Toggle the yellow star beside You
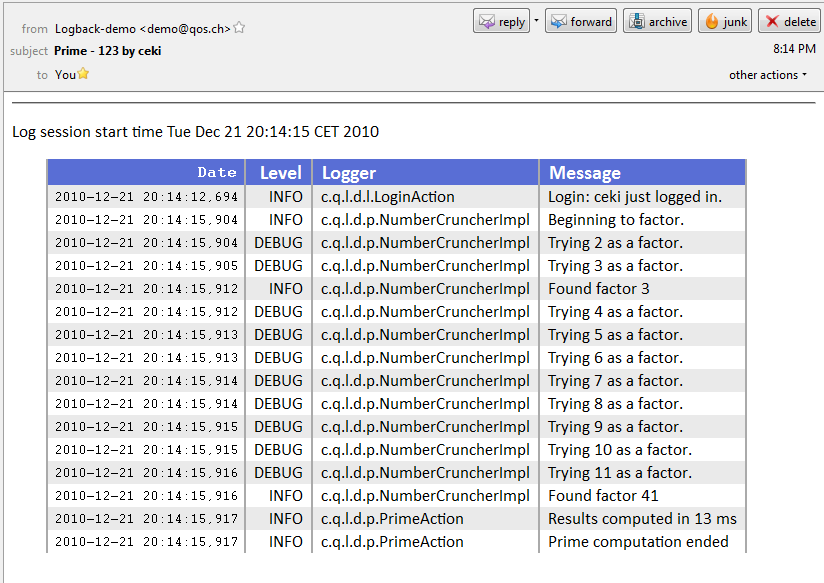 coord(83,74)
